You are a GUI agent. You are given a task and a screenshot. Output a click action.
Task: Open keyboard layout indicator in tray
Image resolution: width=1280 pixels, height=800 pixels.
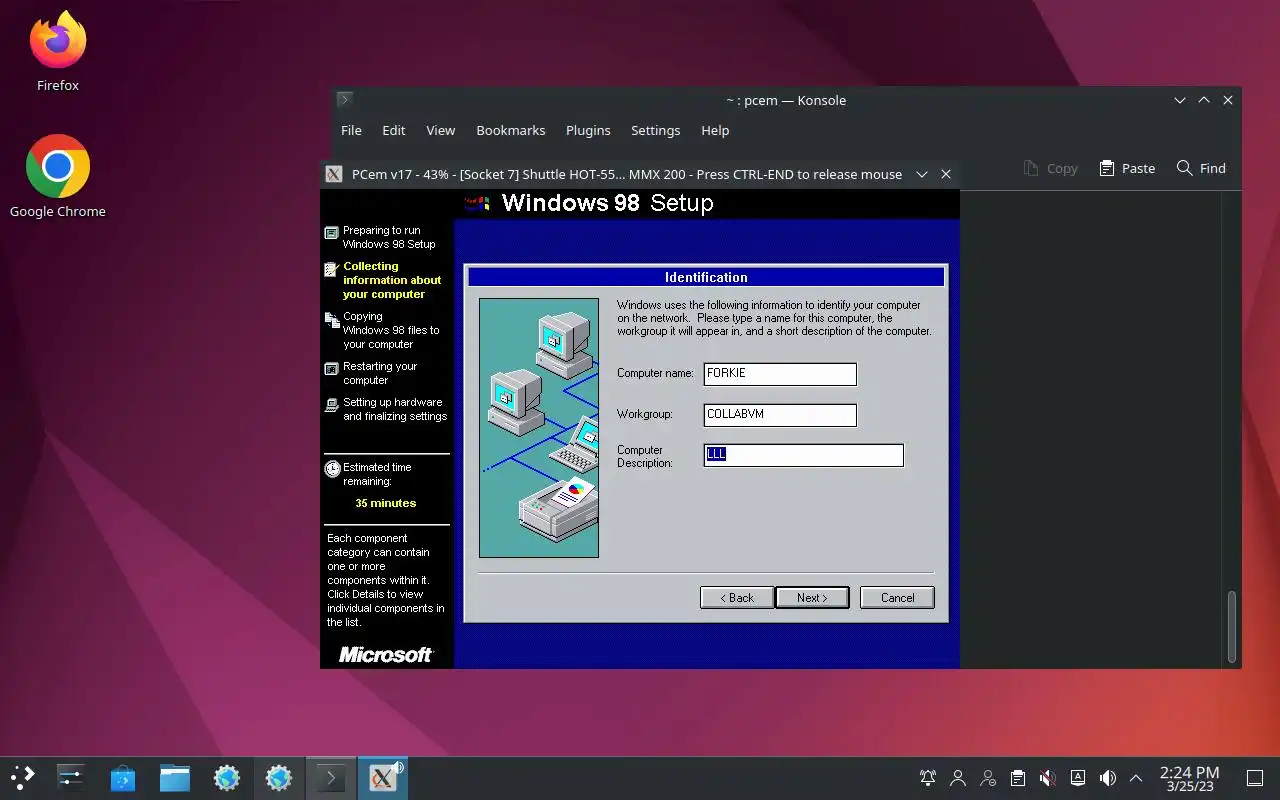(x=1078, y=778)
